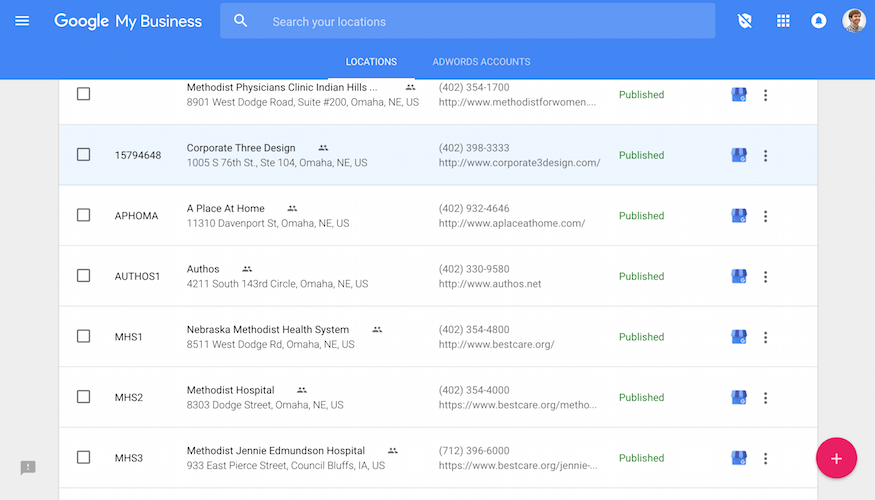Open storefront icon for Corporate Three Design

(x=739, y=155)
